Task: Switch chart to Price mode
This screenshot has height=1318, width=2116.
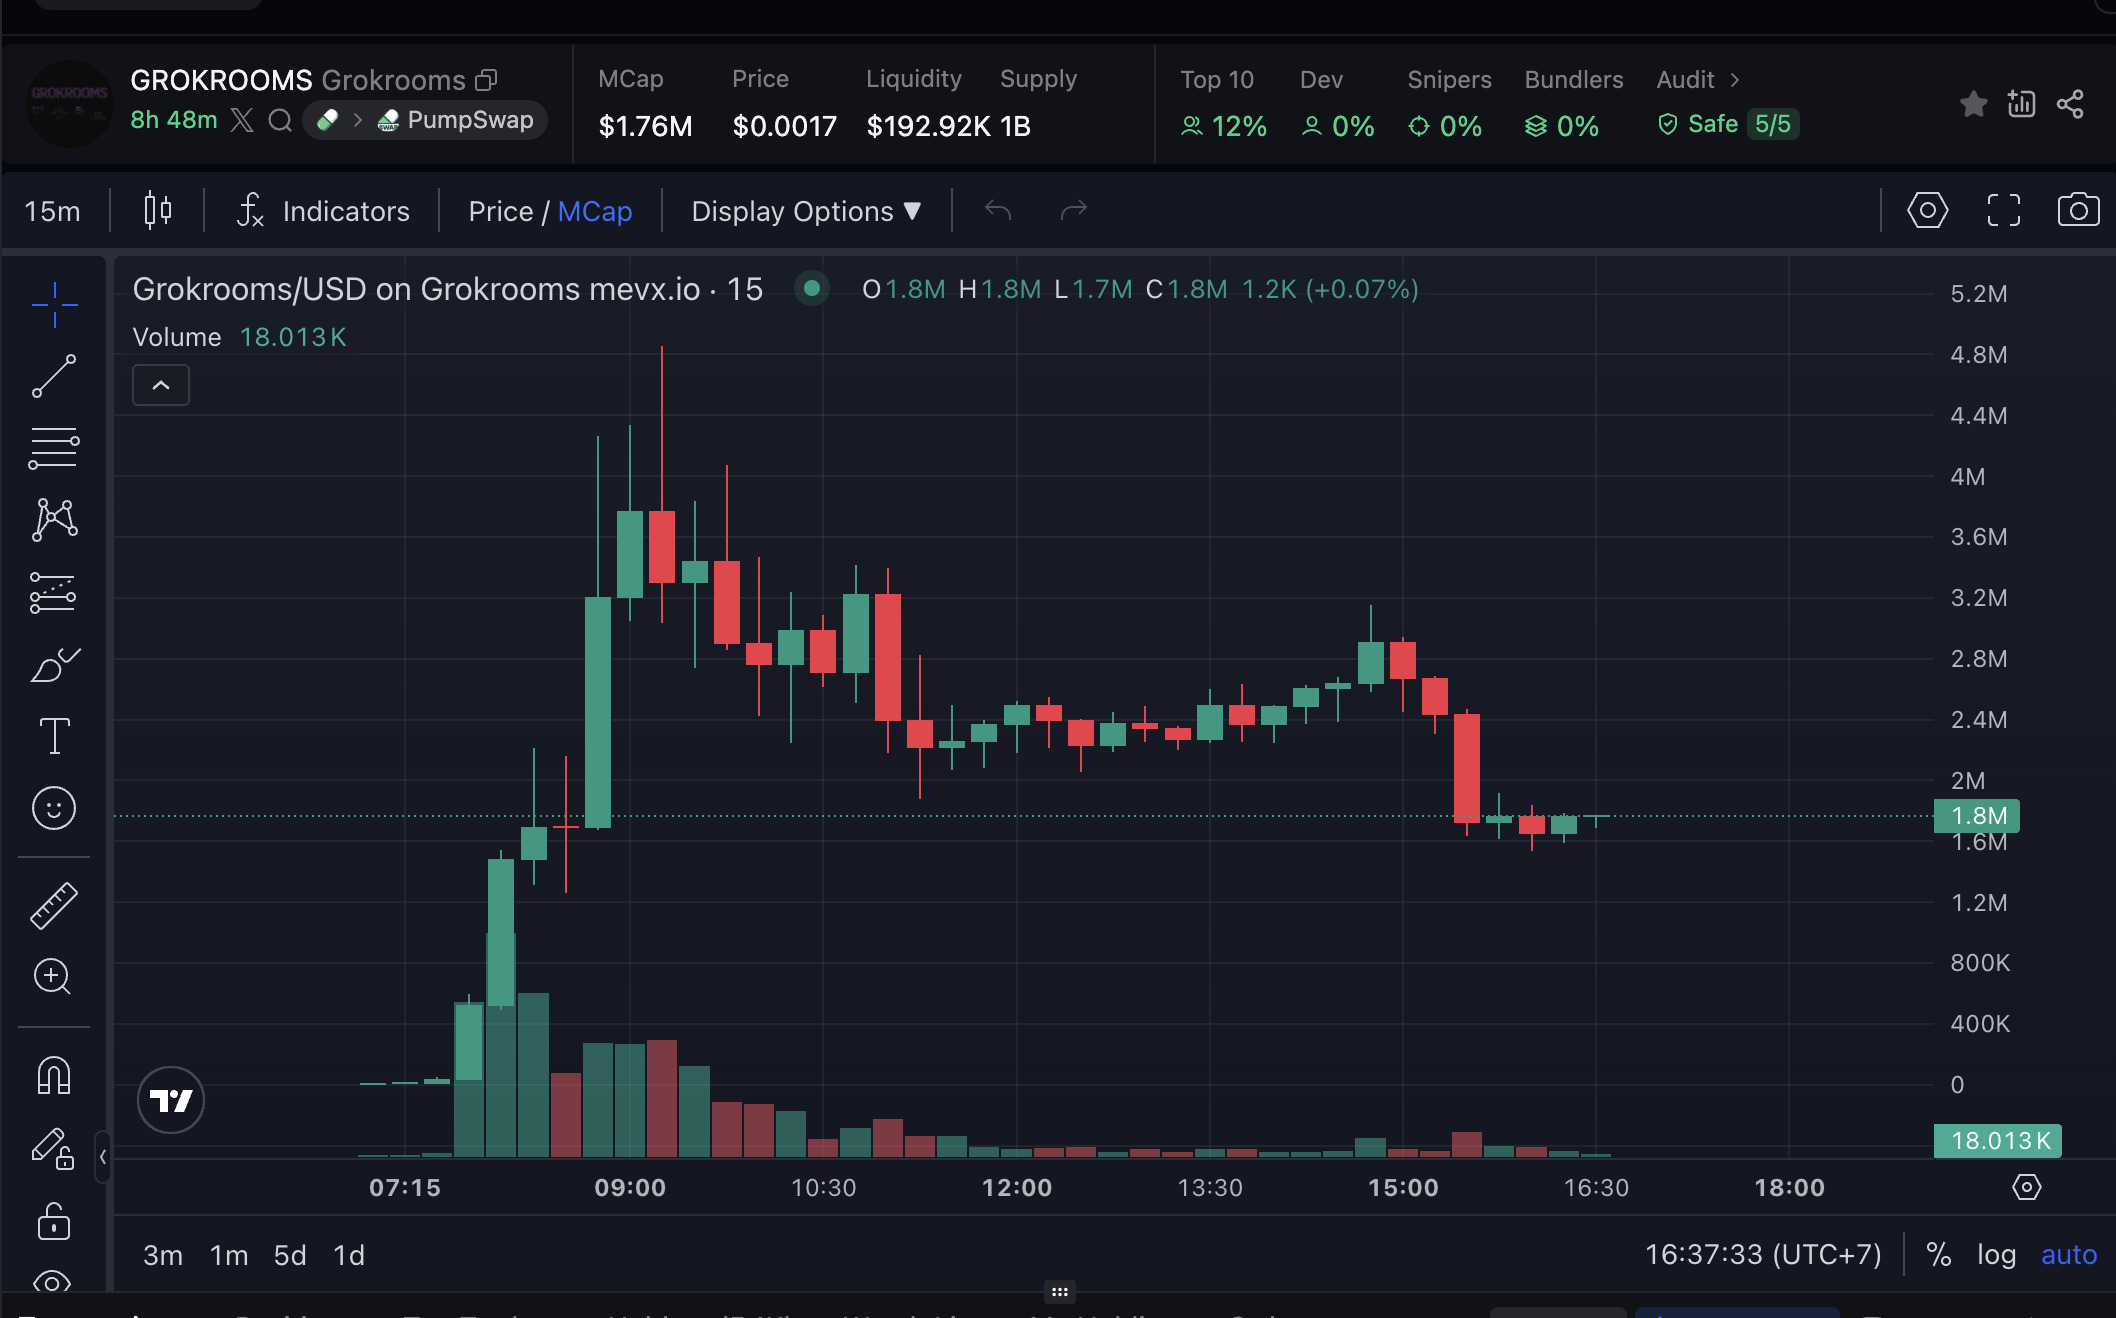Action: point(500,211)
